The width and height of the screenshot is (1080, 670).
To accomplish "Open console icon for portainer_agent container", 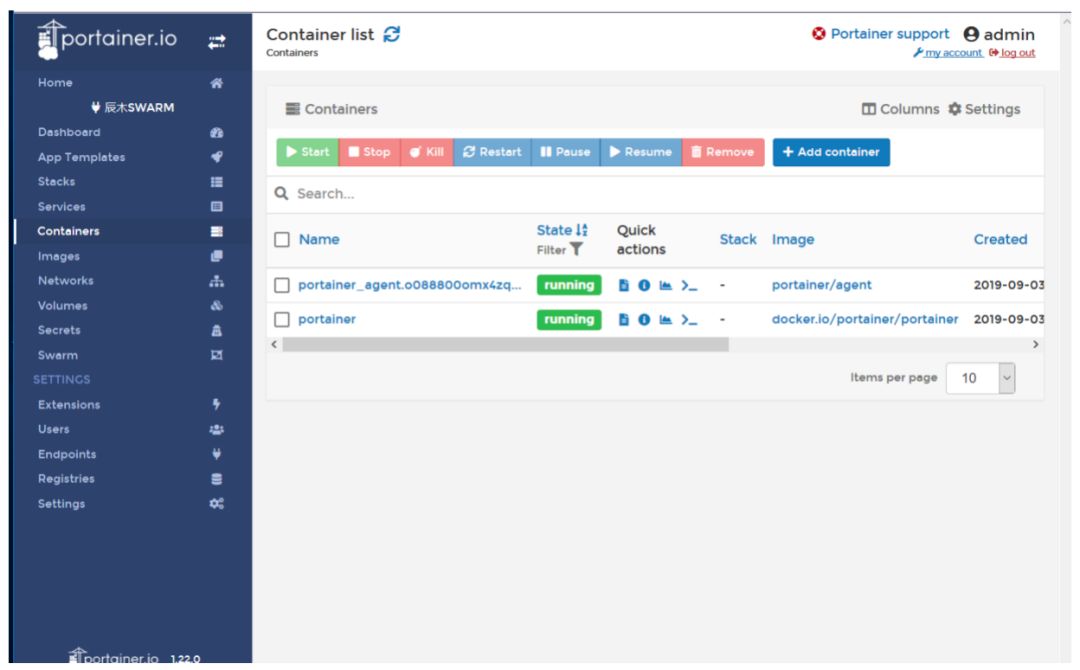I will point(689,285).
